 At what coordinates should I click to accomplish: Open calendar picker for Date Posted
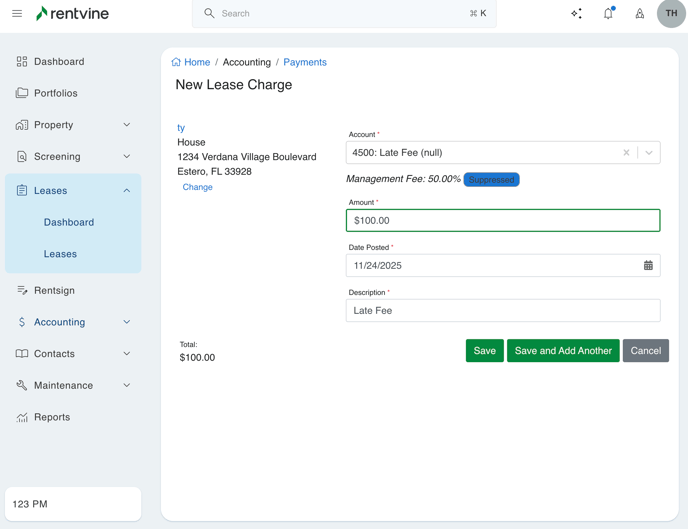(648, 266)
